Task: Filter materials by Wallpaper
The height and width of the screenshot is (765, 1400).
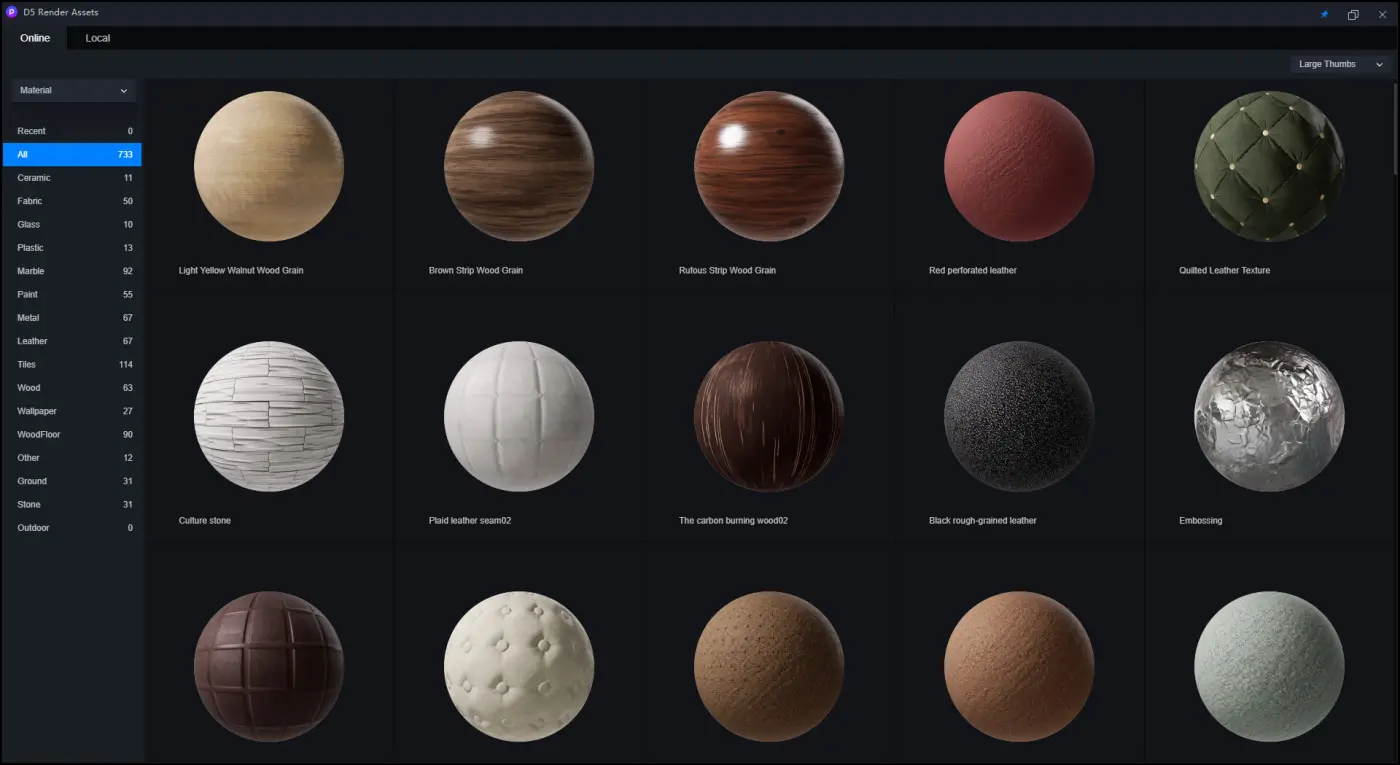Action: pyautogui.click(x=72, y=411)
